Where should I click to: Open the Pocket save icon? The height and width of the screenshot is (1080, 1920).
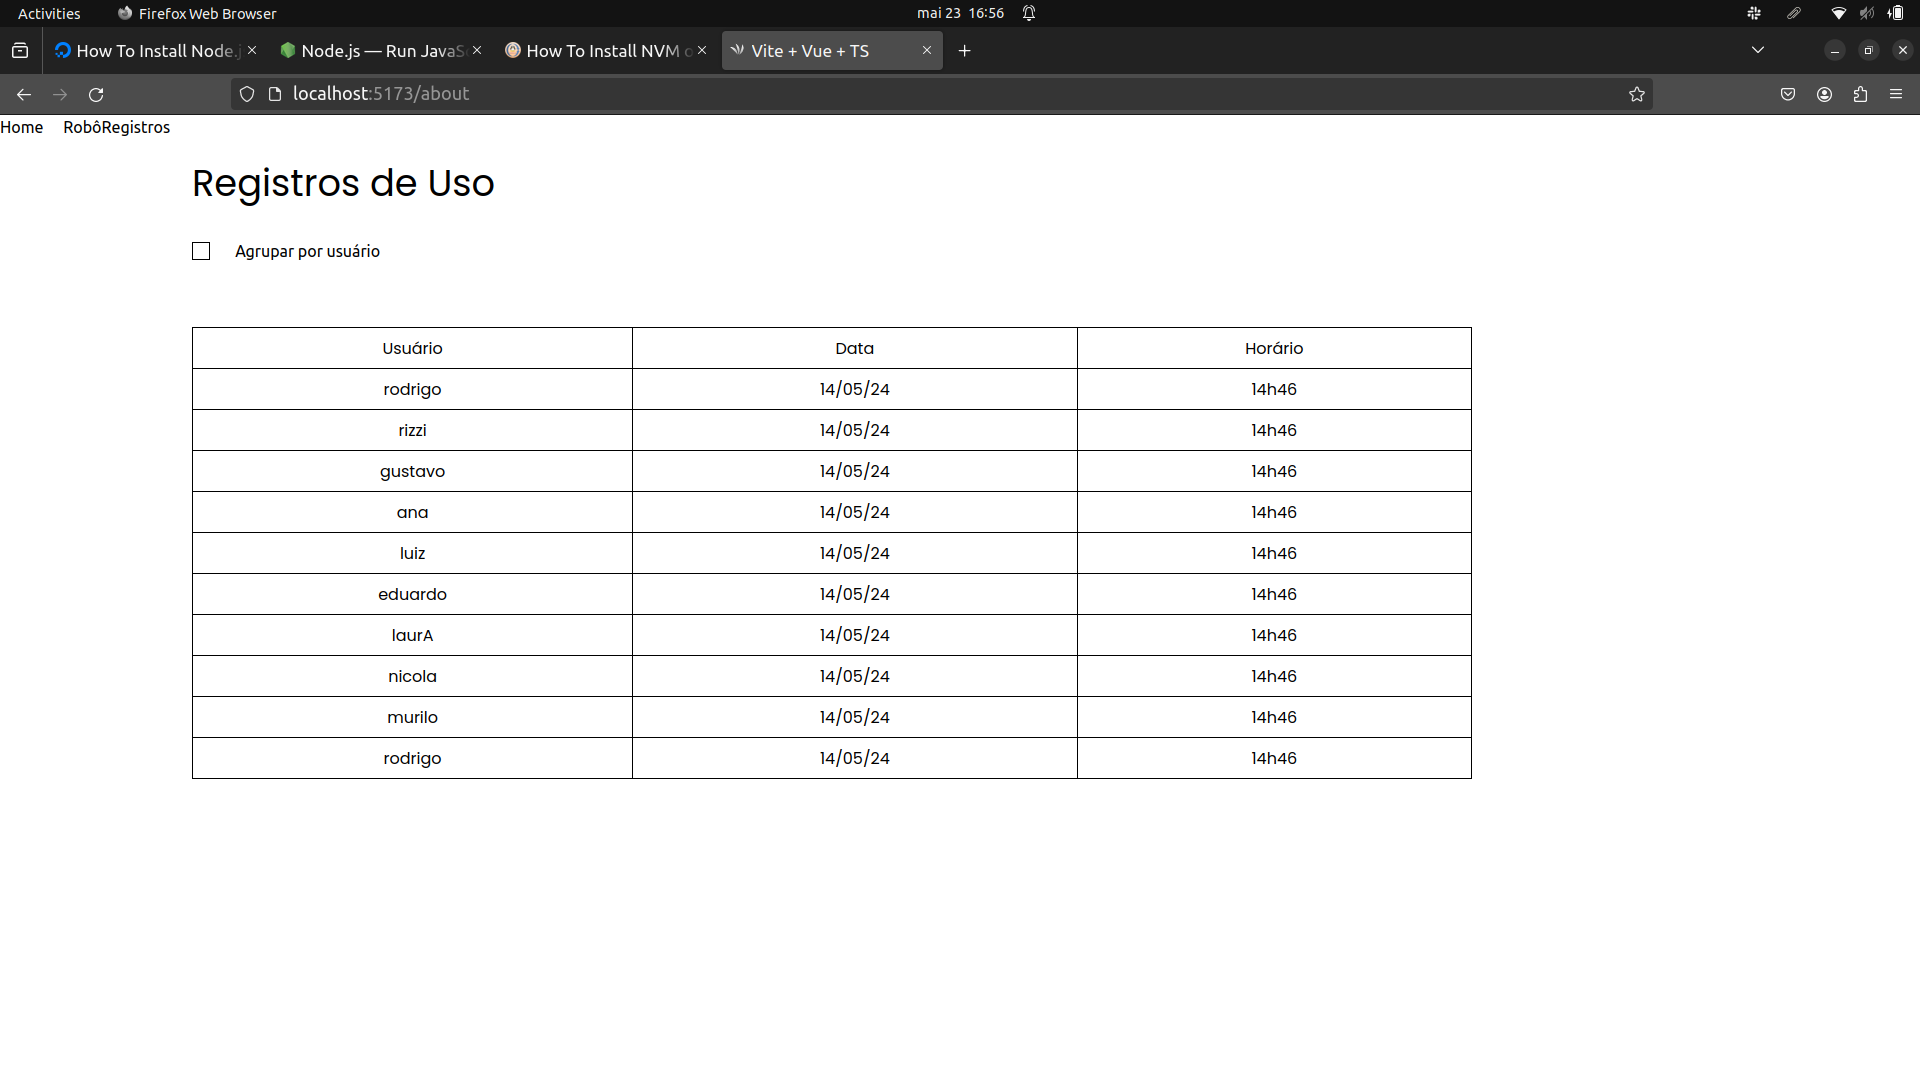coord(1788,94)
